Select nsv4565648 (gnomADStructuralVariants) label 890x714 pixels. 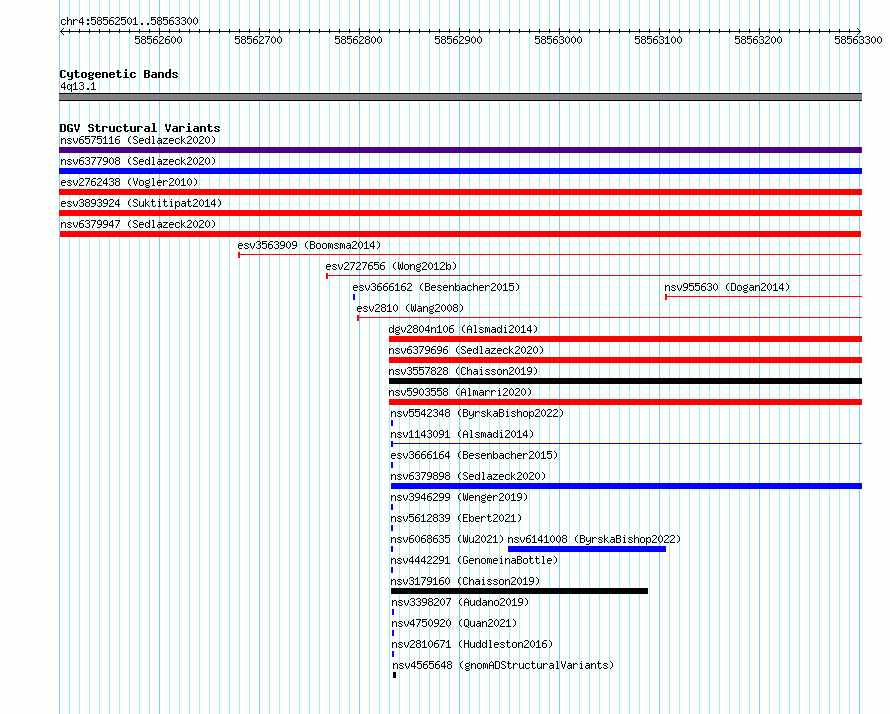pyautogui.click(x=503, y=665)
